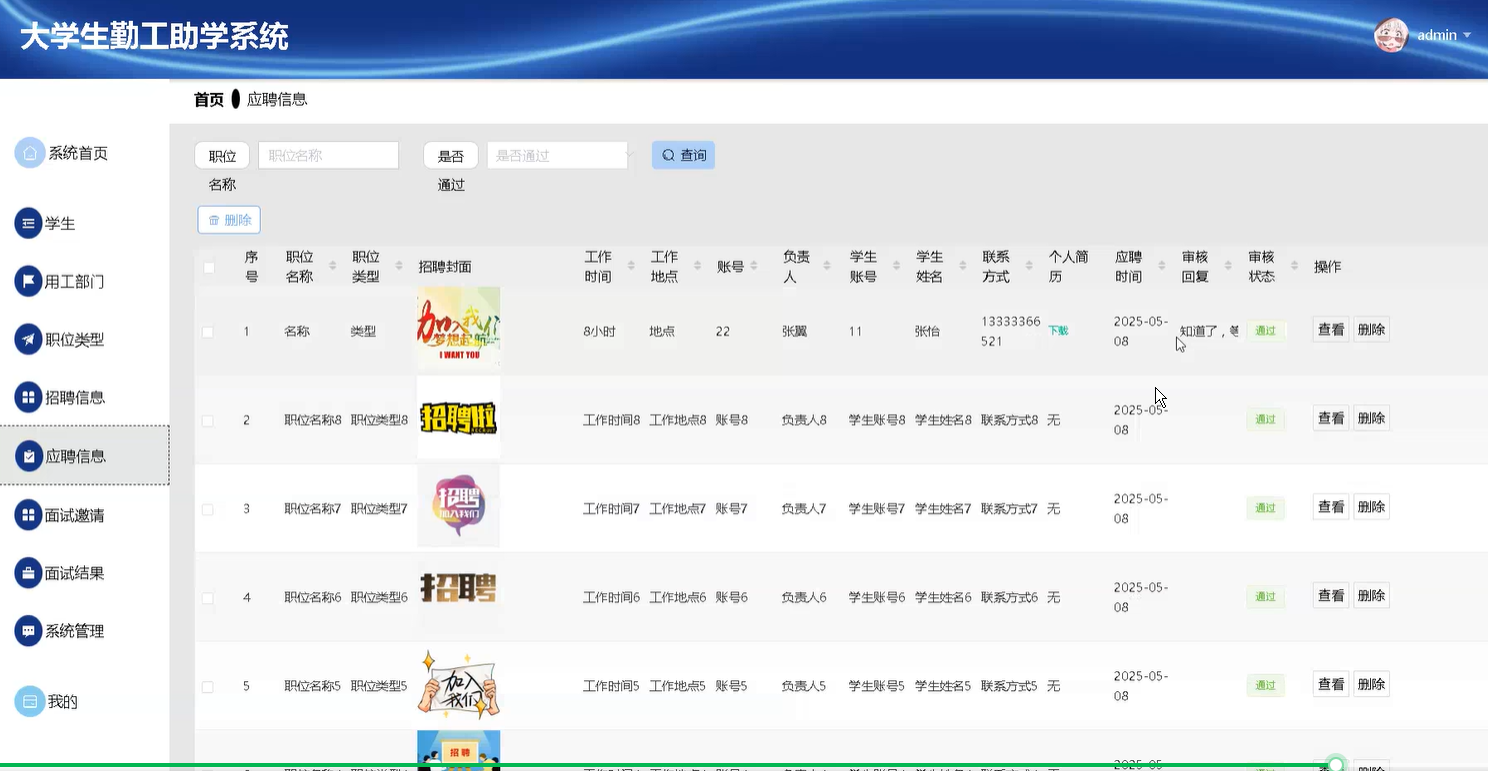Click the 大学生勤工助学系统 title

click(x=155, y=37)
